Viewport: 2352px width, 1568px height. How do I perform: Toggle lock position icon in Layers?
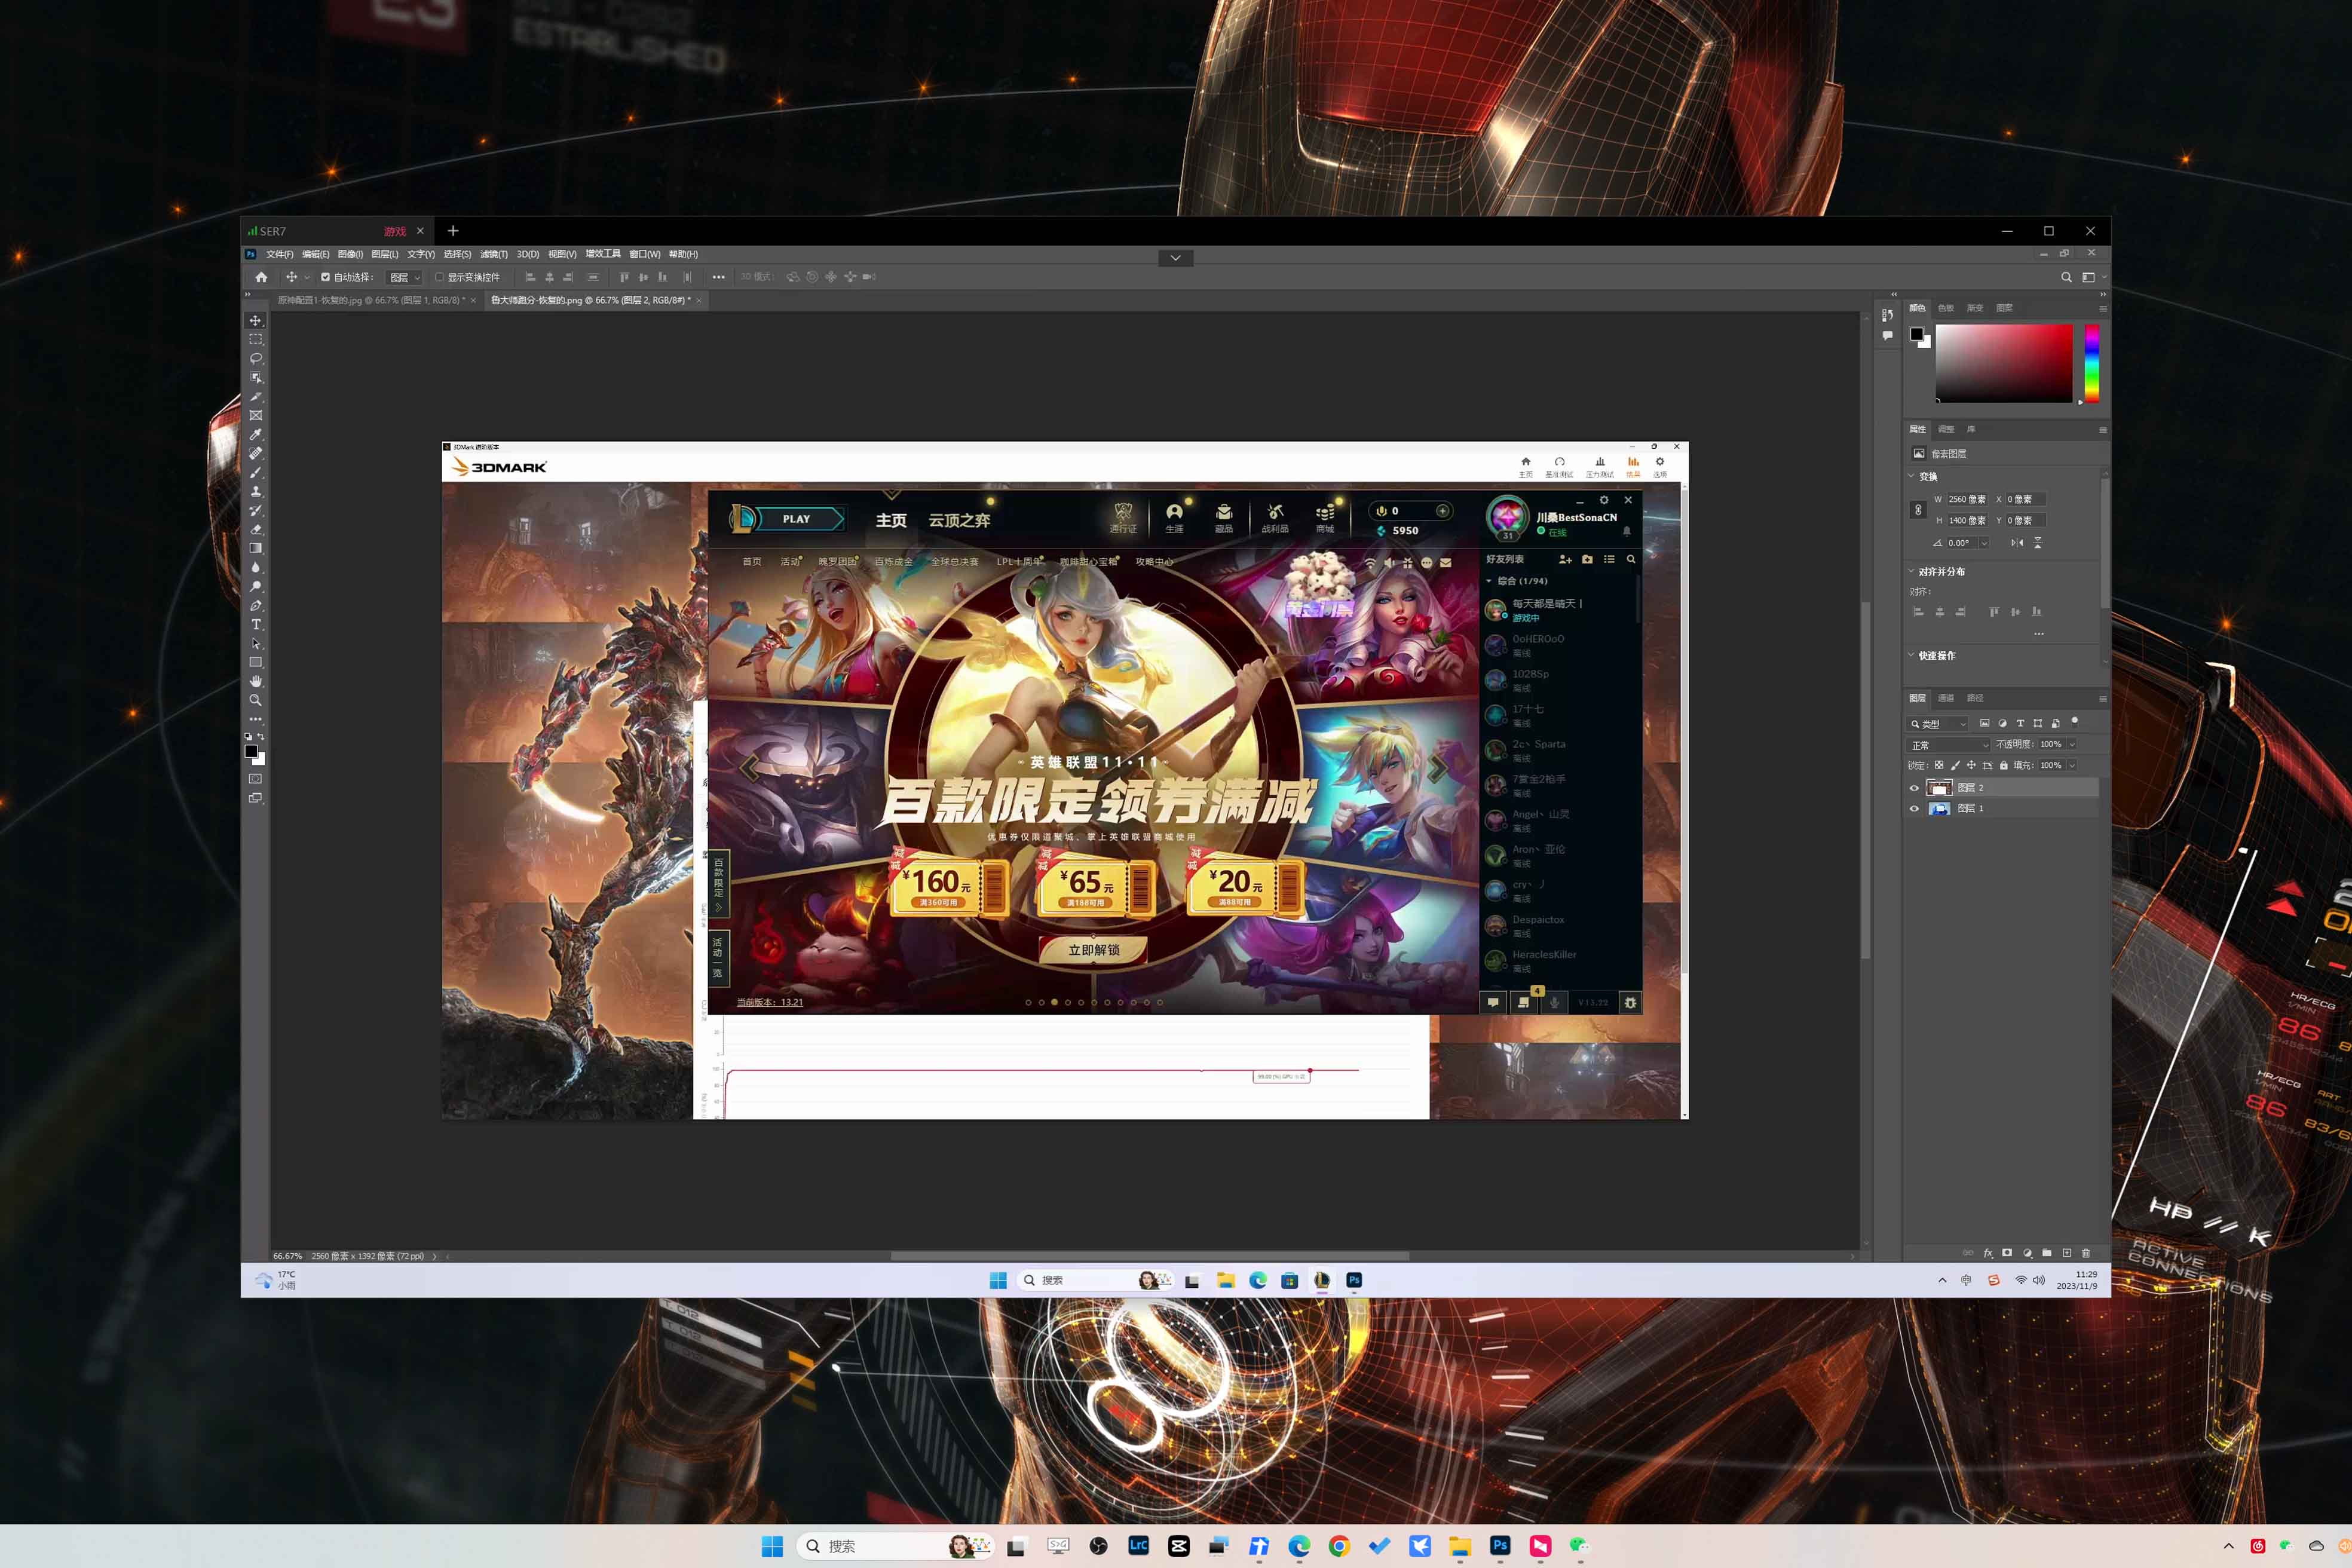(1971, 765)
